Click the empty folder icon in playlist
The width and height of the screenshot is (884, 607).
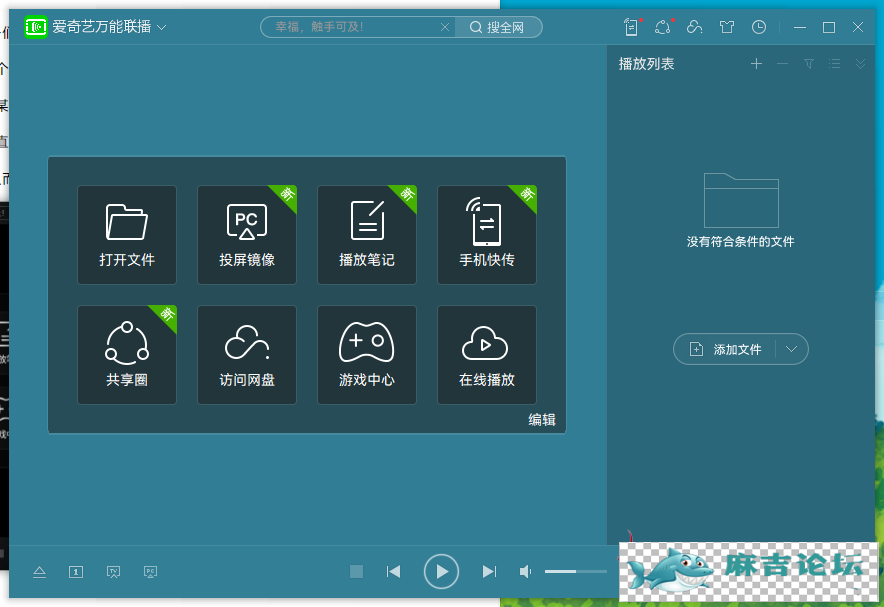coord(741,201)
